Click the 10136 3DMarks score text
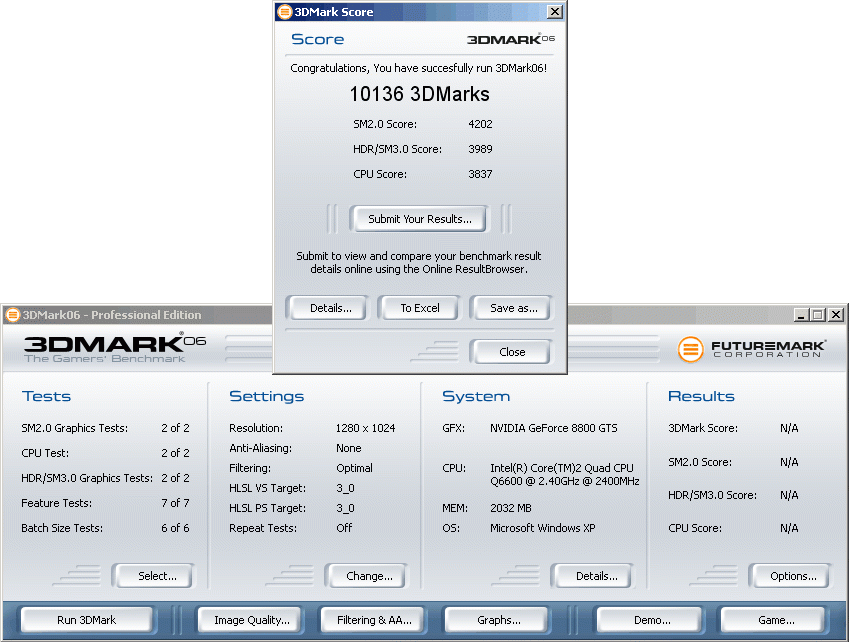The height and width of the screenshot is (642, 849). (419, 94)
